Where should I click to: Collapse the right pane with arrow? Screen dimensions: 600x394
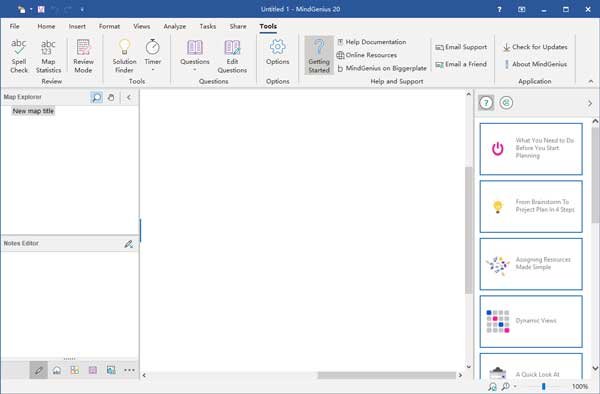590,103
